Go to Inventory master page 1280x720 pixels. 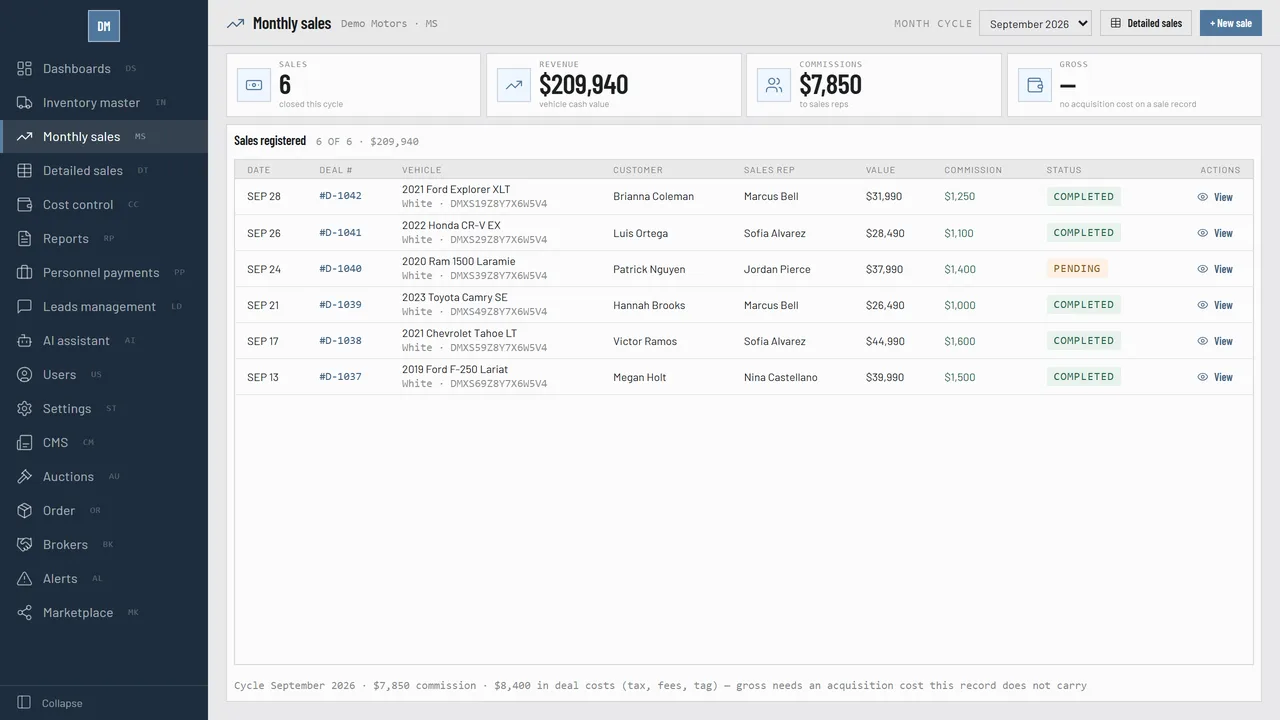click(104, 102)
